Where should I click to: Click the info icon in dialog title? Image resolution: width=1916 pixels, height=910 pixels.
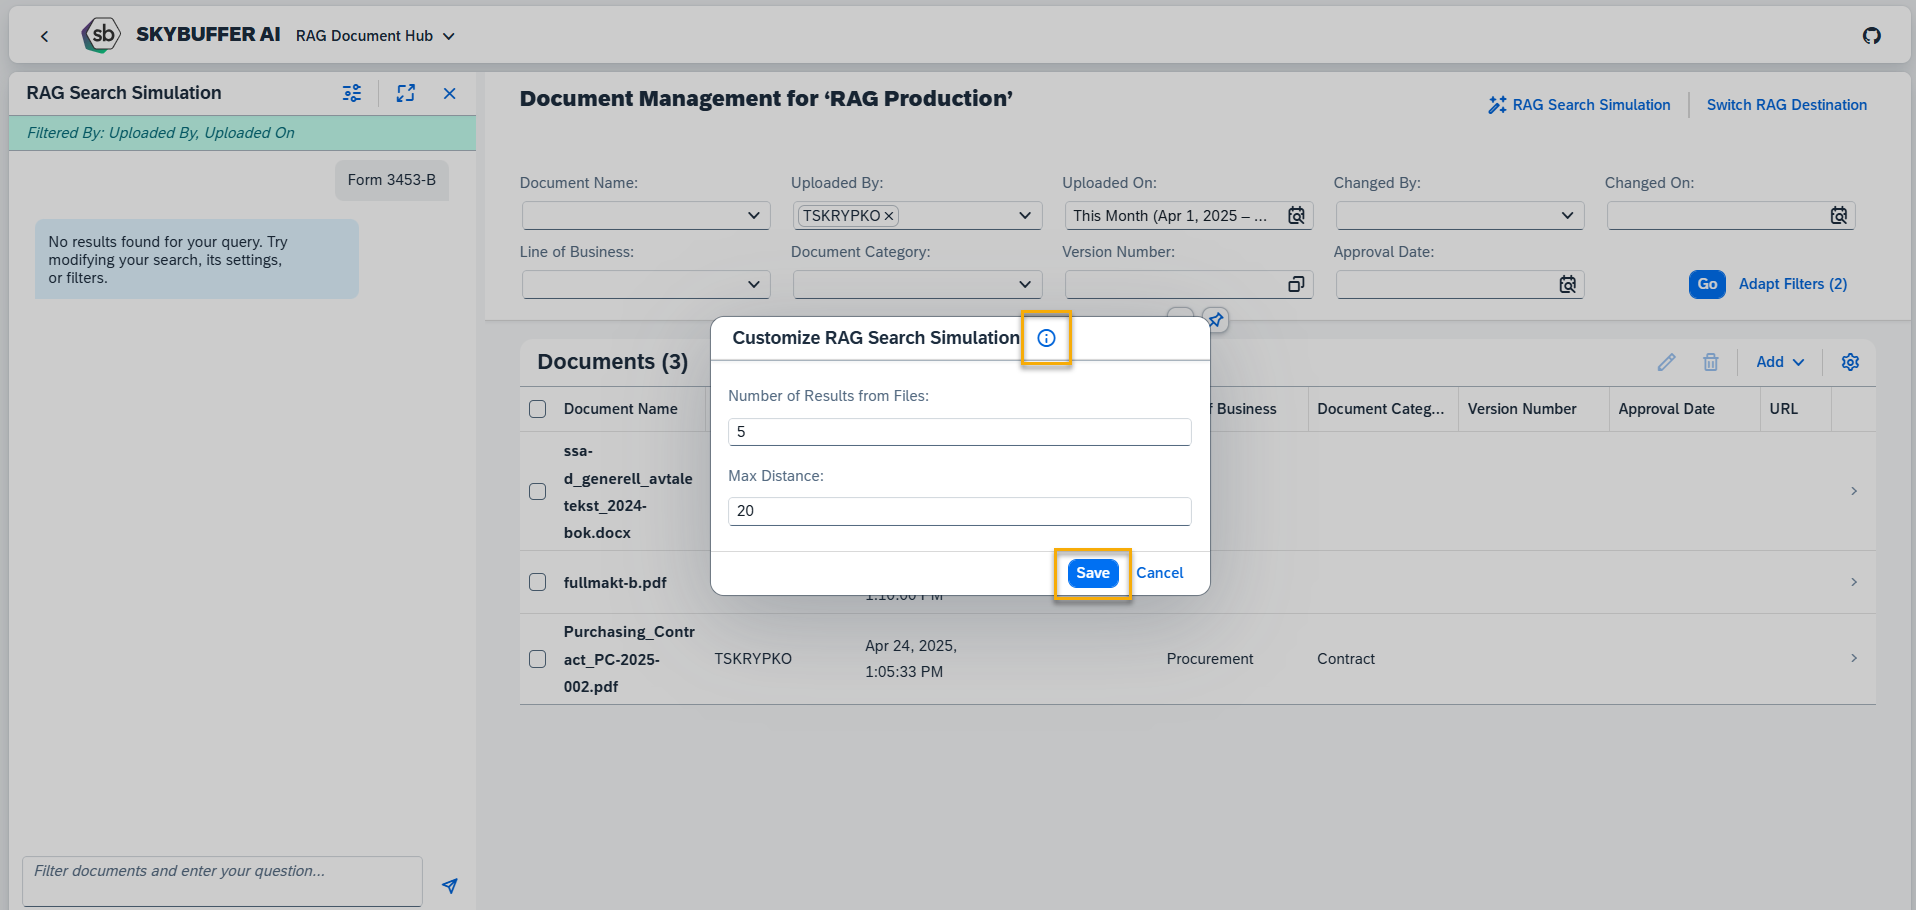click(x=1046, y=338)
